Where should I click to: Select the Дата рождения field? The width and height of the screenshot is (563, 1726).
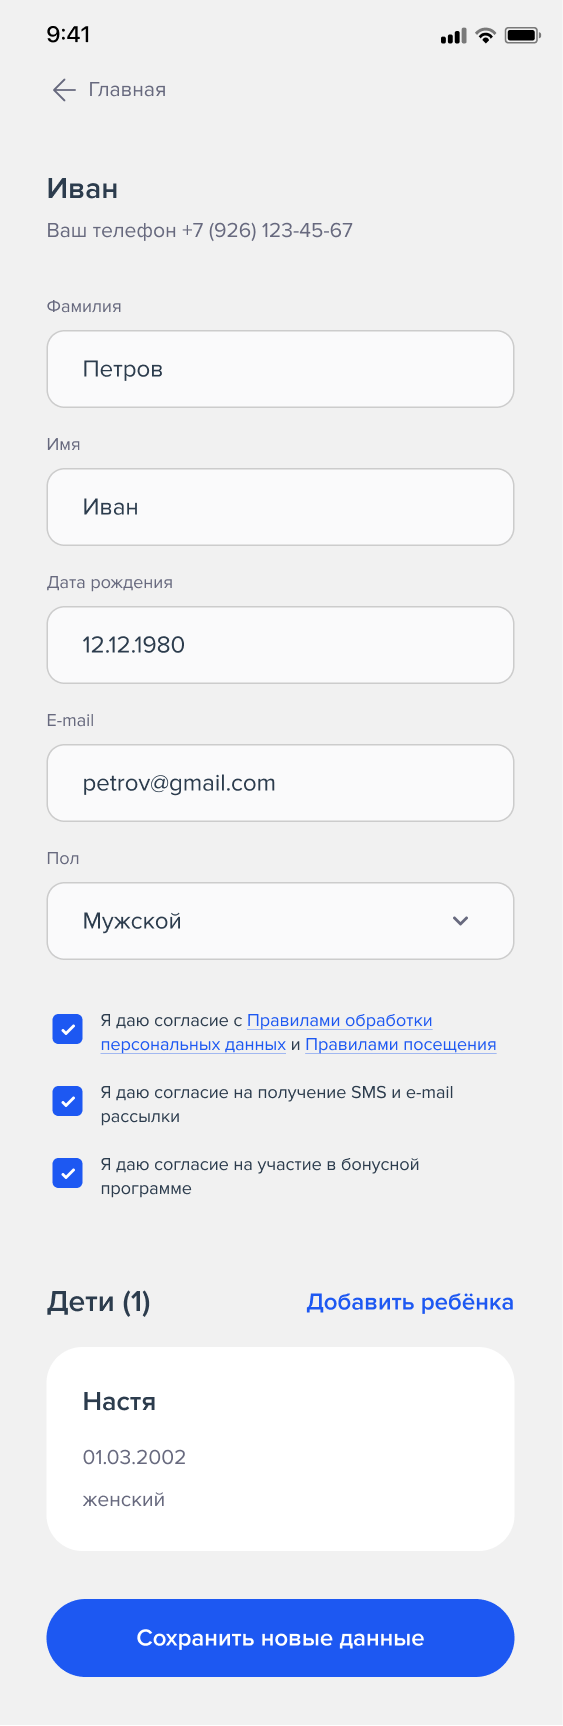point(280,645)
